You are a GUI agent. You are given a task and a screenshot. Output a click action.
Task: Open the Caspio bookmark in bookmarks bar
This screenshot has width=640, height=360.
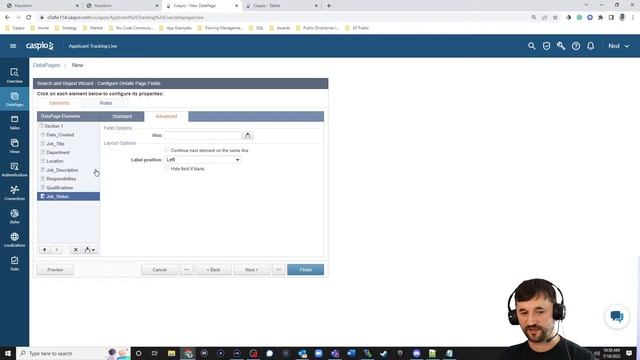pos(16,28)
